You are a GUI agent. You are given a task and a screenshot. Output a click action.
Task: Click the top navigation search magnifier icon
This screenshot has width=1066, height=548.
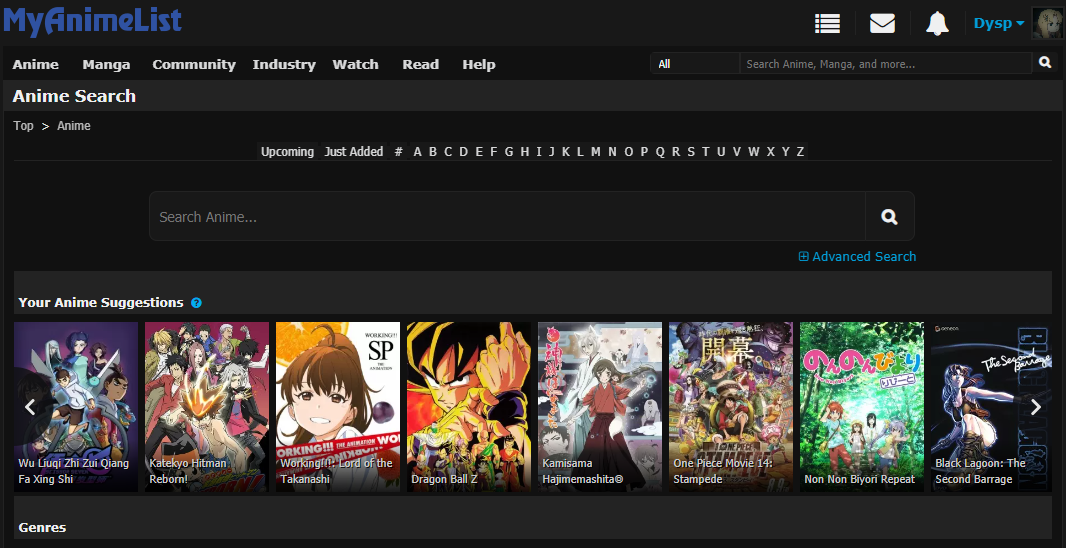click(1045, 63)
